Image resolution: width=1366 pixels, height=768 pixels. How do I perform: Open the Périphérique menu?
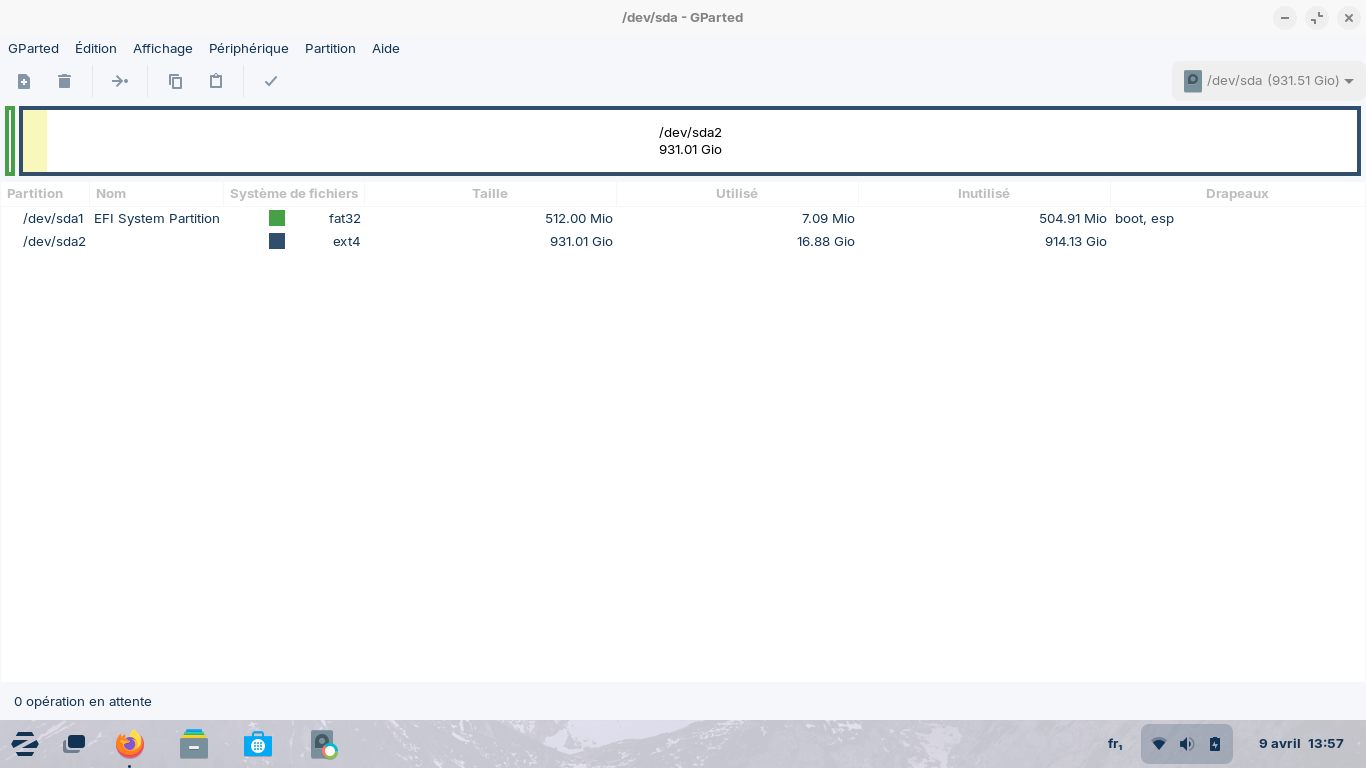coord(248,48)
